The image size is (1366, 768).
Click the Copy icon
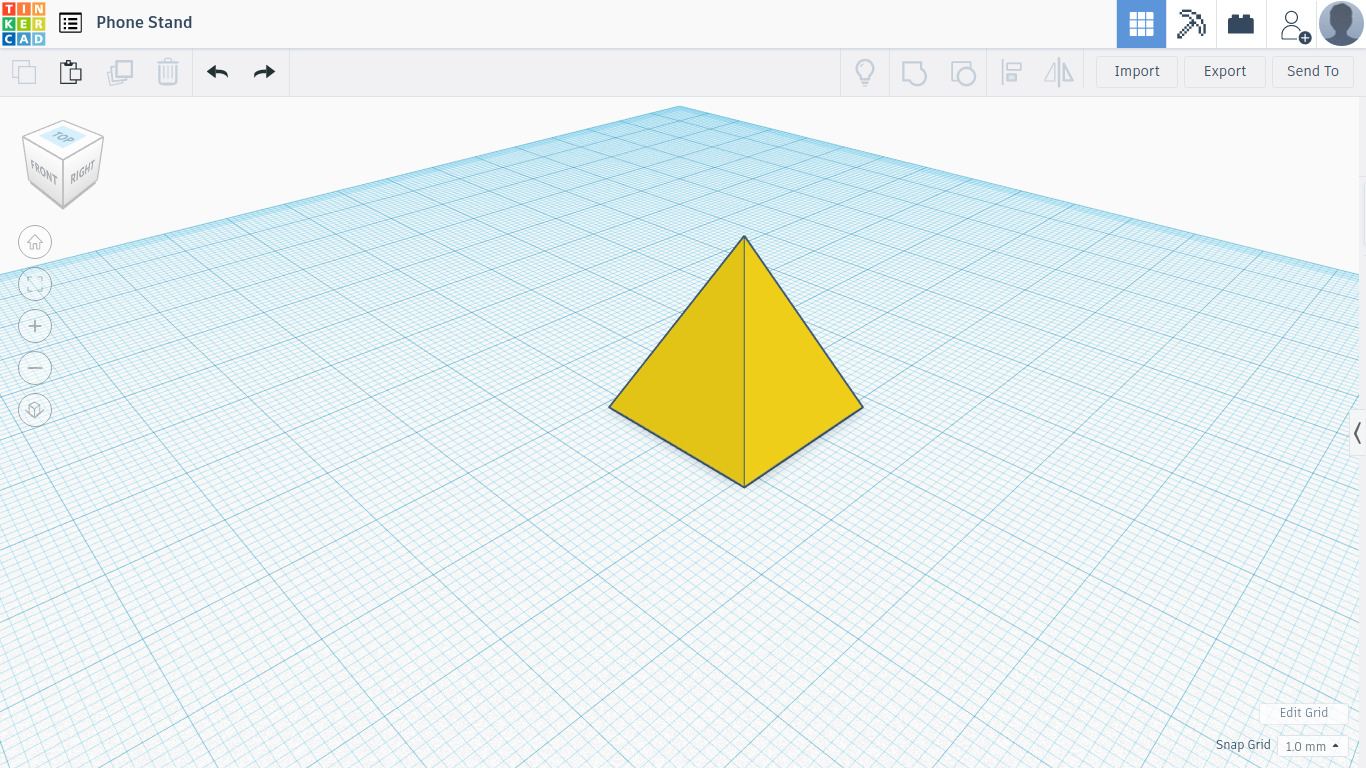(x=24, y=72)
